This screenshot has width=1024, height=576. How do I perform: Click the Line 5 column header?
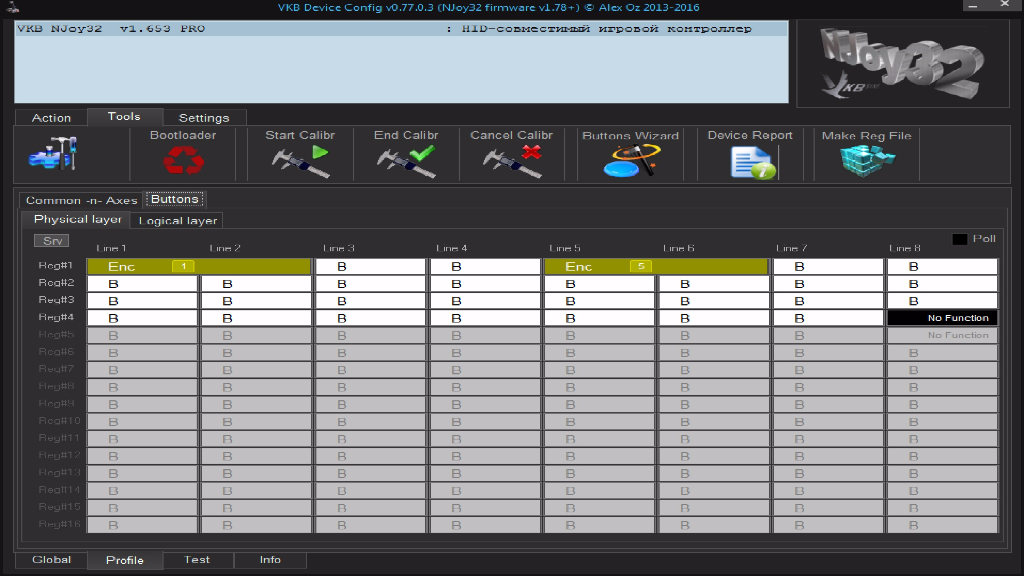pos(565,248)
